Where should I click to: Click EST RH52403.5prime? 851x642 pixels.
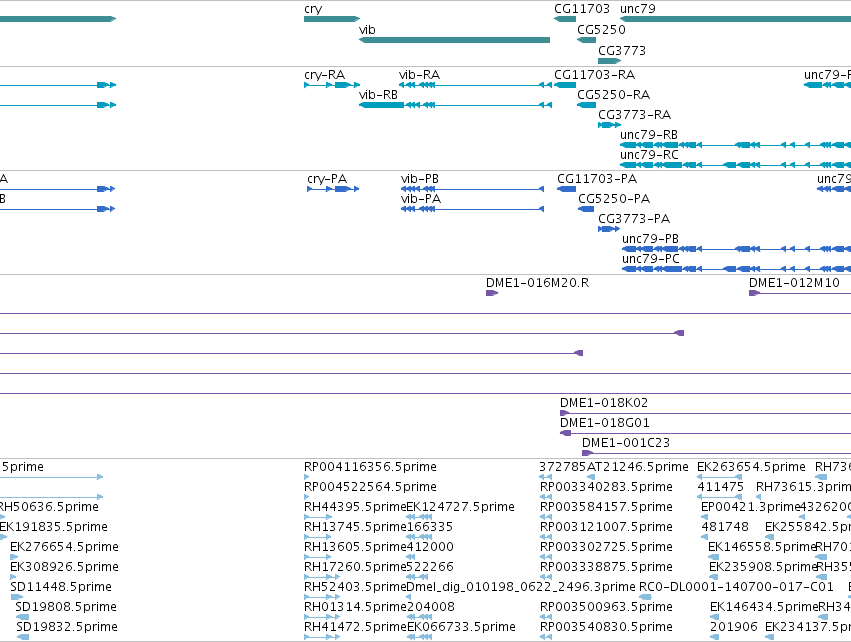tap(355, 587)
